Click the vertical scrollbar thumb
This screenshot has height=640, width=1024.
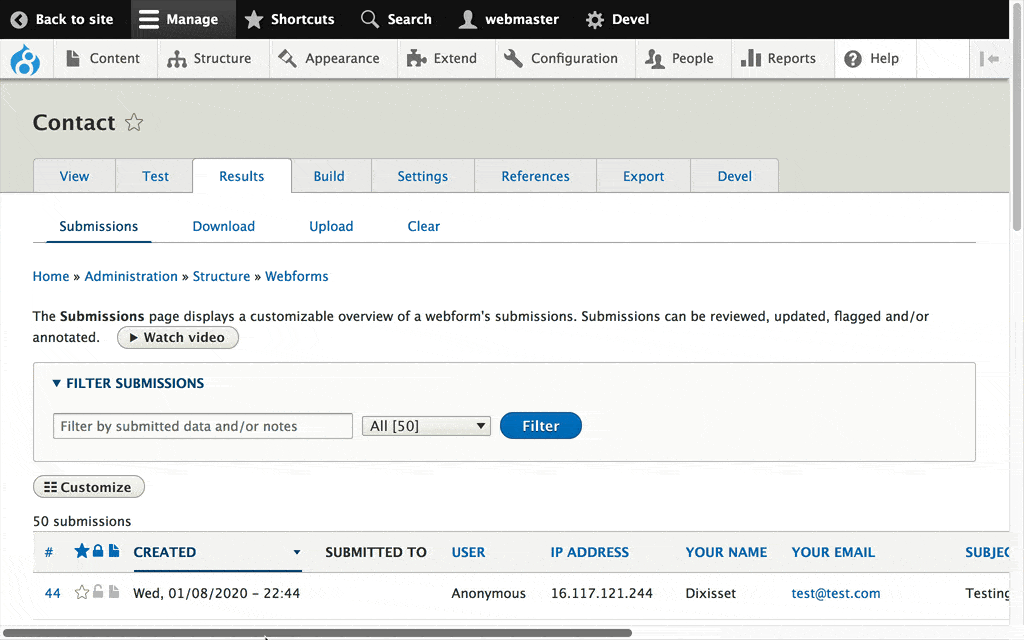(1017, 116)
